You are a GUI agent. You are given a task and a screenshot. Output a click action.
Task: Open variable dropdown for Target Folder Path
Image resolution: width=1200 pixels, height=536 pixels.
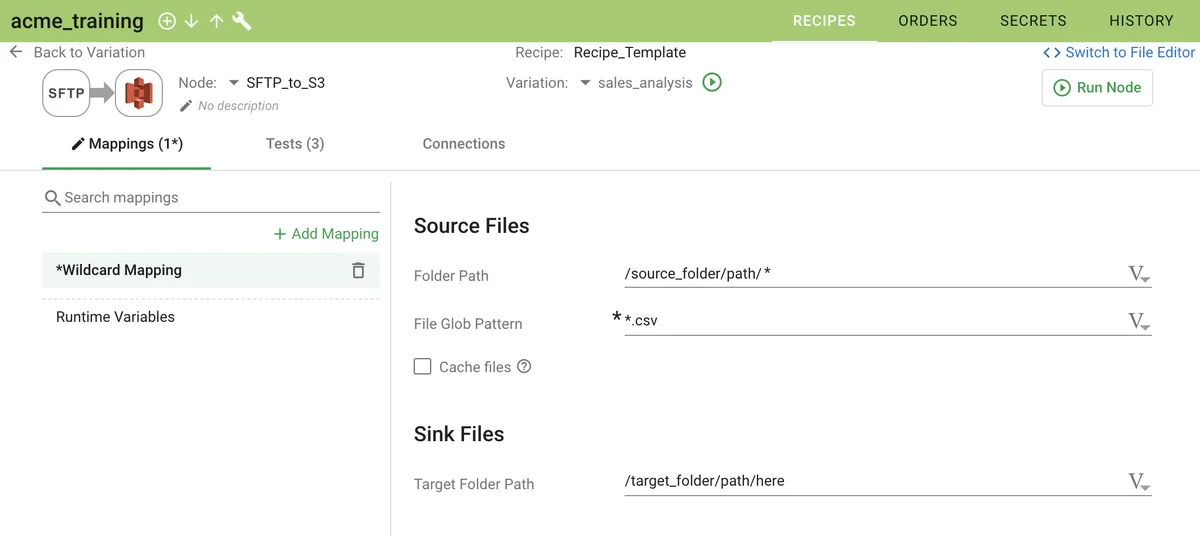[x=1138, y=482]
